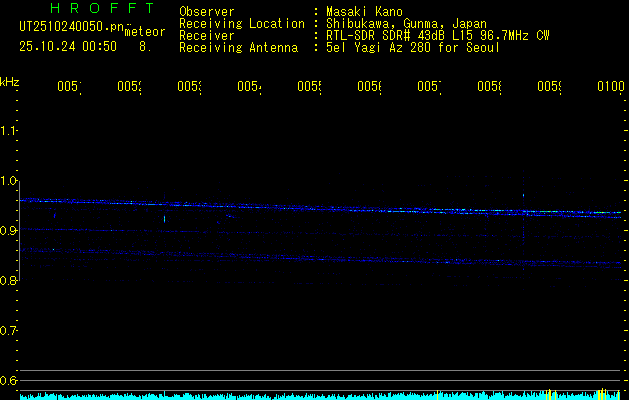Click the 0.6 kHz frequency axis tick
The image size is (629, 400).
point(10,380)
